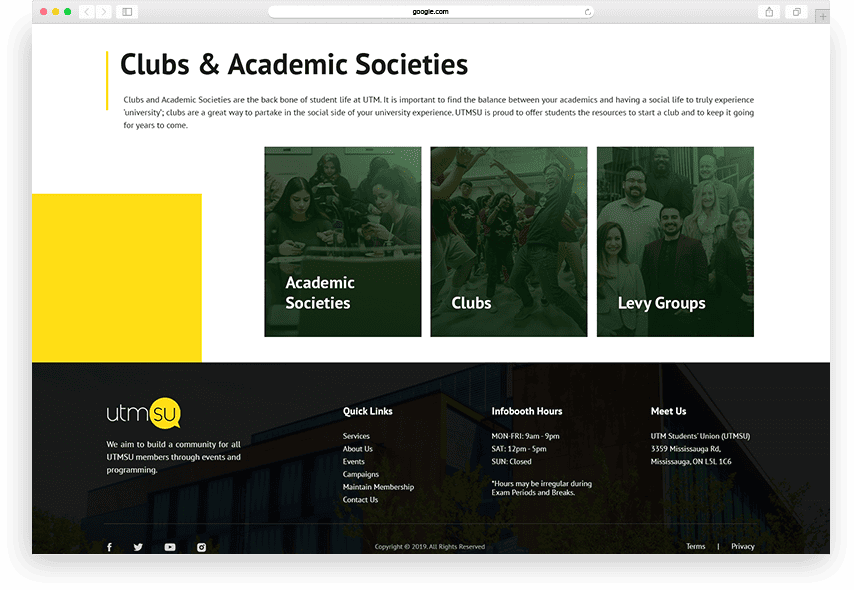
Task: Click the Safari share icon
Action: pos(769,12)
